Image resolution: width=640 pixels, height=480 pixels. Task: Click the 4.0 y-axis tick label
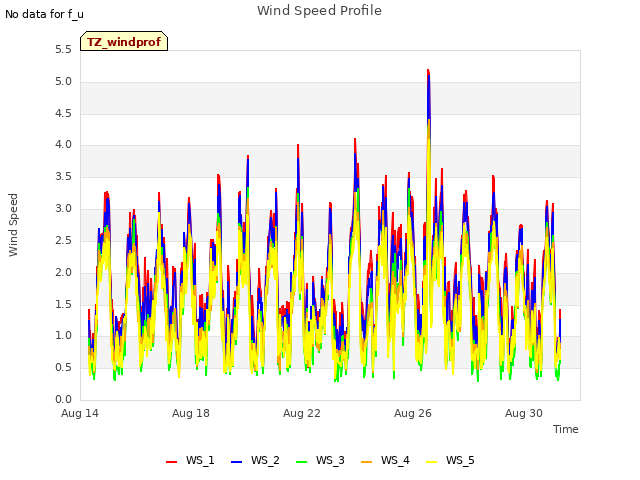(63, 144)
